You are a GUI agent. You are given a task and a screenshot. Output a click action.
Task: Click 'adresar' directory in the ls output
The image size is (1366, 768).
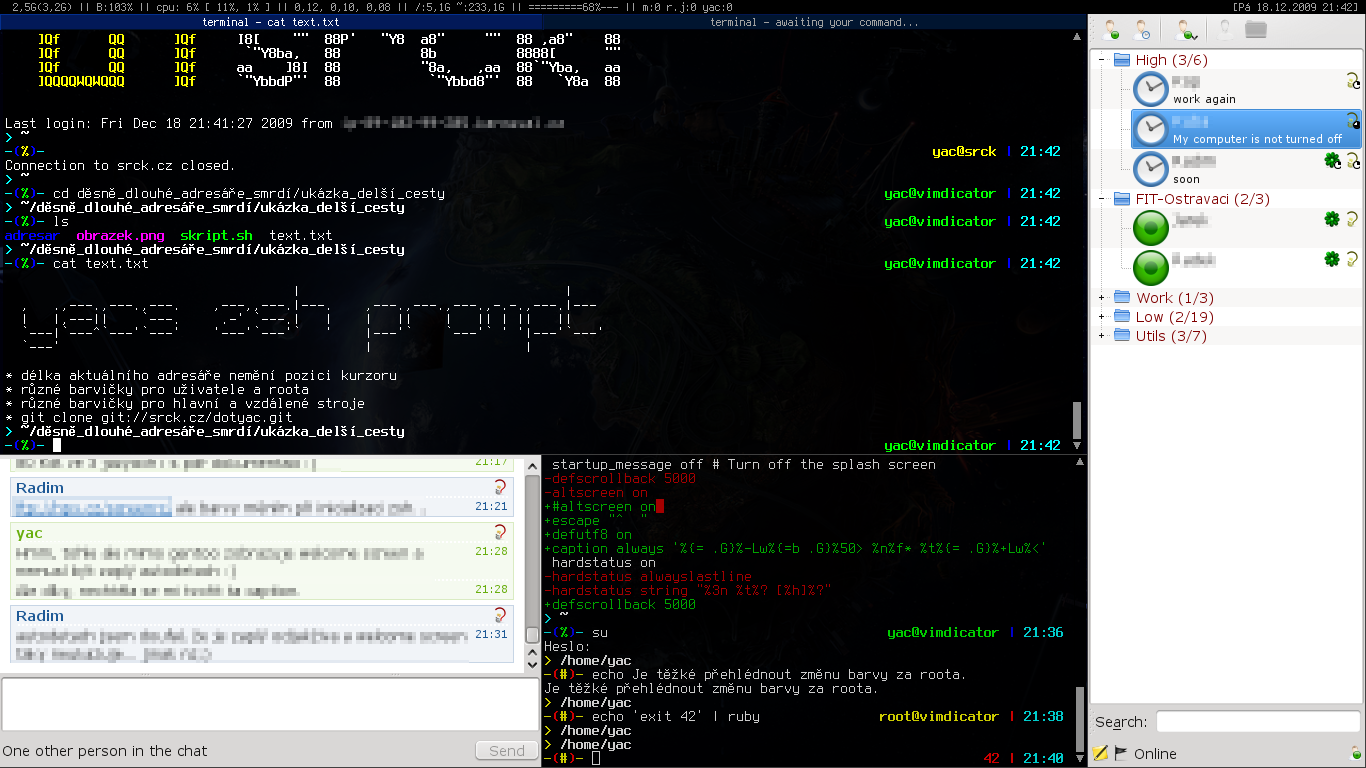[32, 236]
